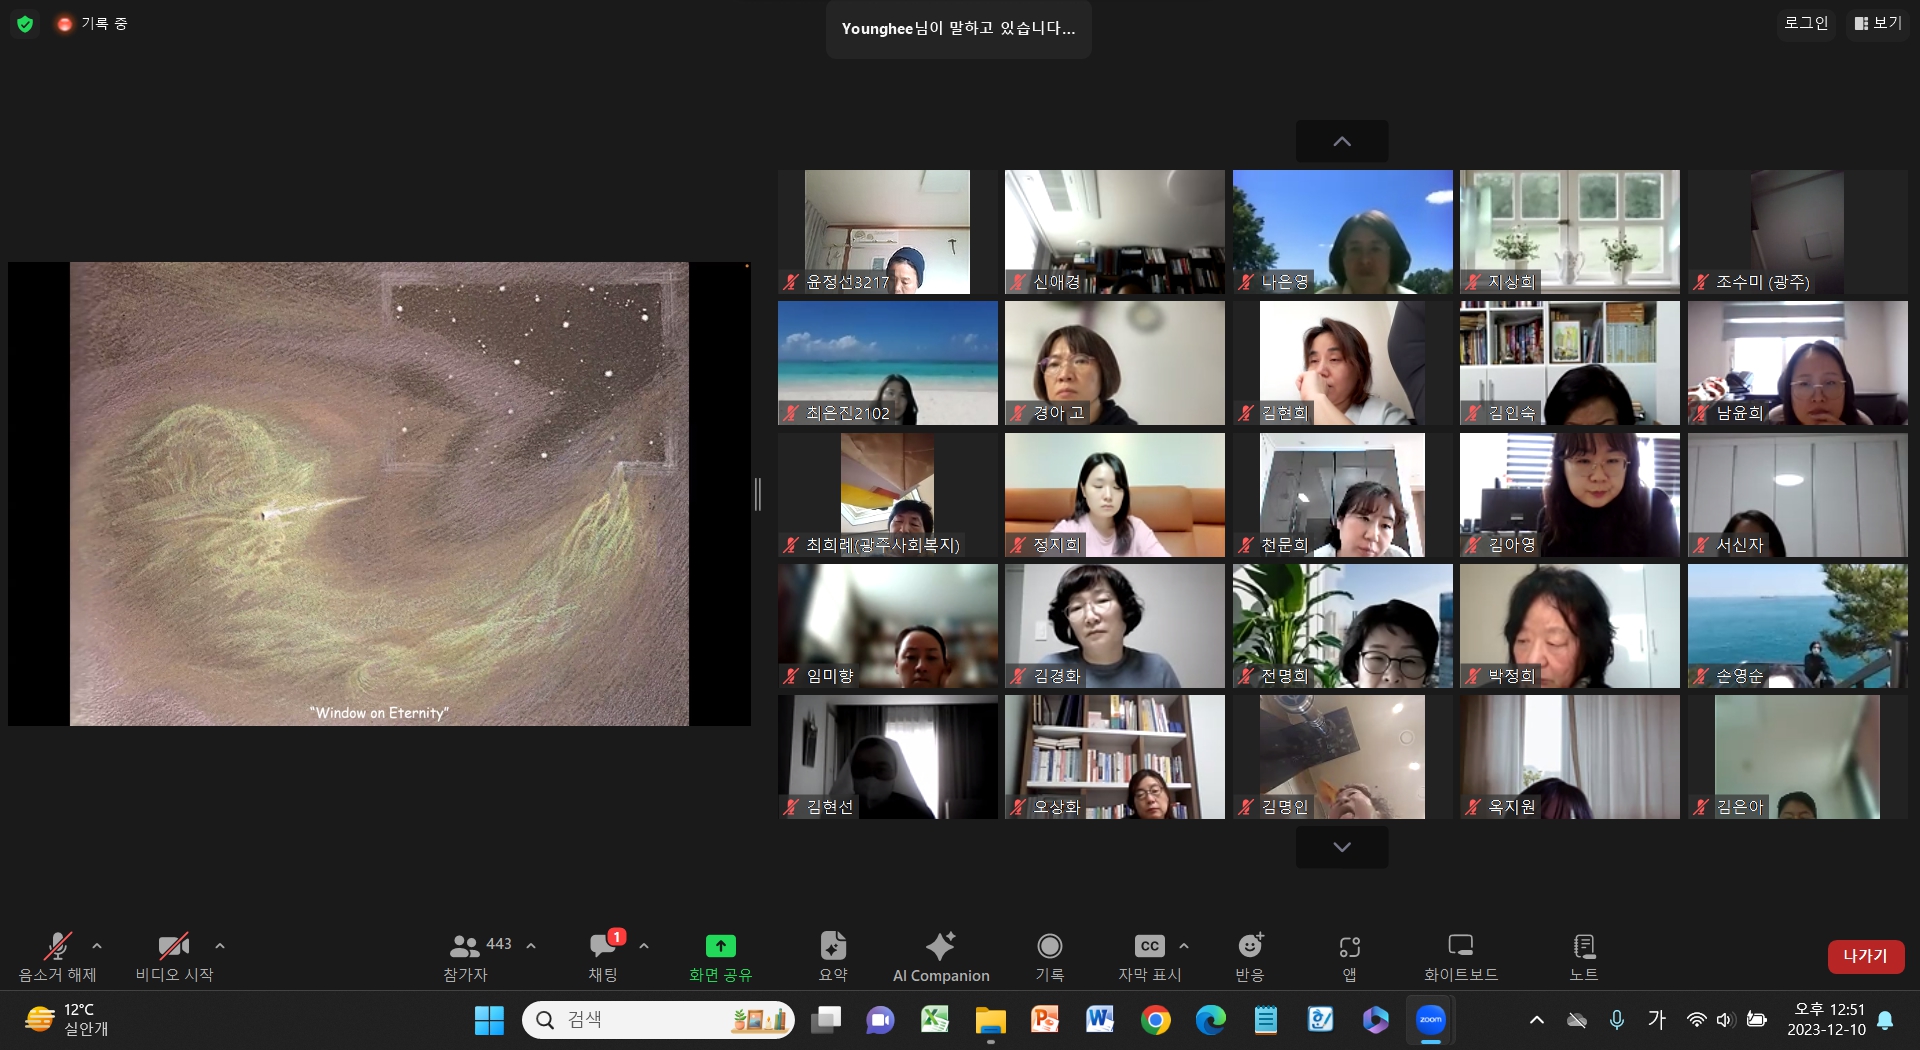Click the taskbar 검색 search box
The height and width of the screenshot is (1050, 1920).
tap(658, 1020)
